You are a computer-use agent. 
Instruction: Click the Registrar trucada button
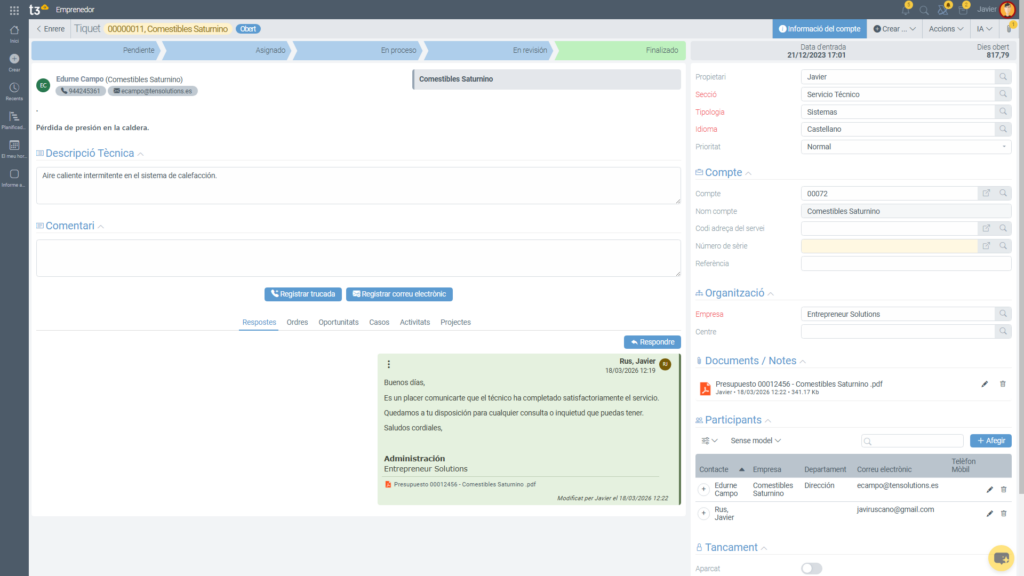(303, 294)
